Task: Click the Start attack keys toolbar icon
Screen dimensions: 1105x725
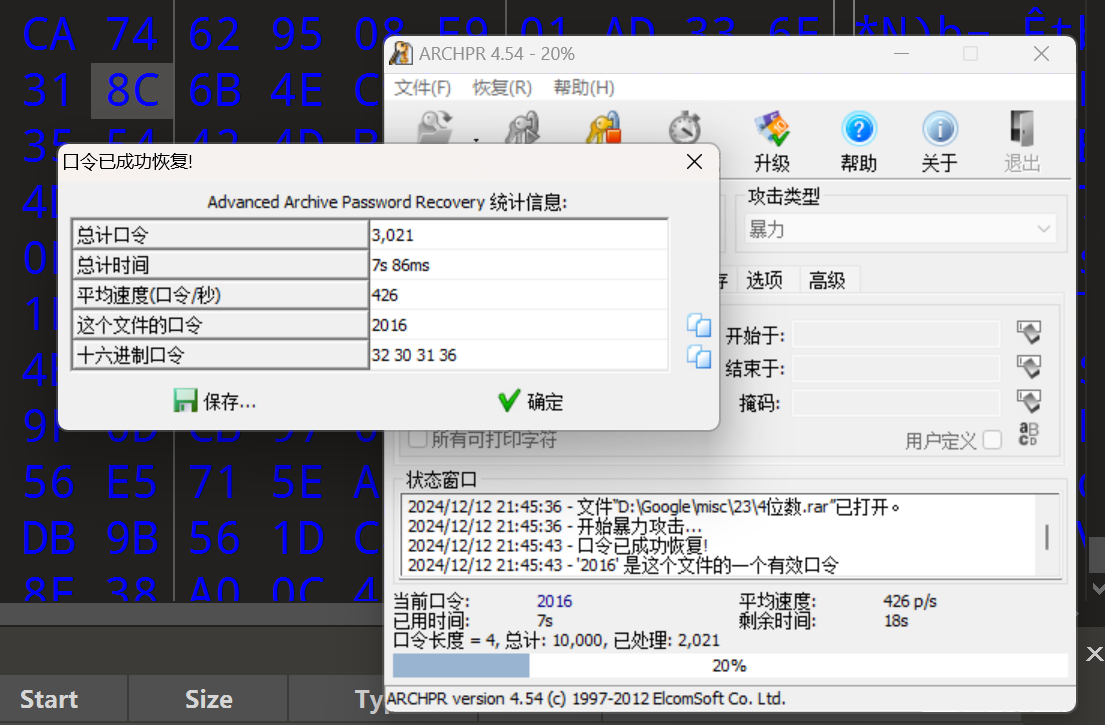Action: click(522, 128)
